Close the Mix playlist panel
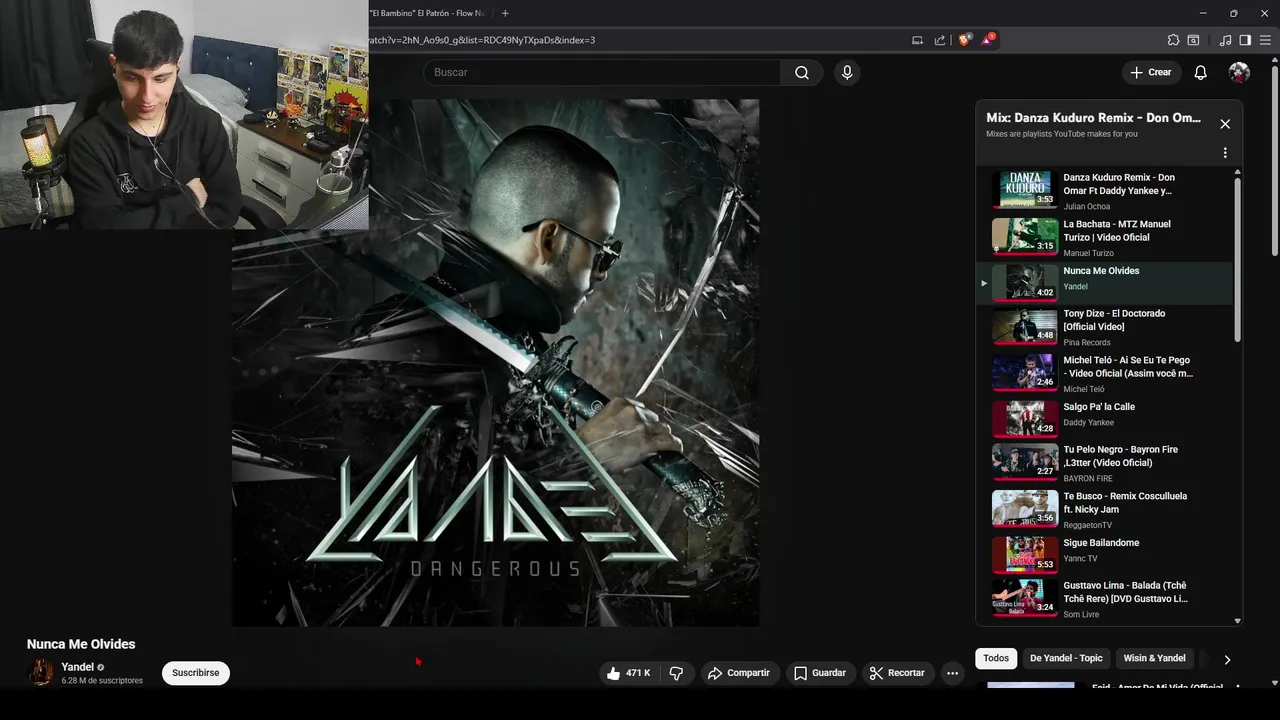Image resolution: width=1280 pixels, height=720 pixels. pos(1225,124)
